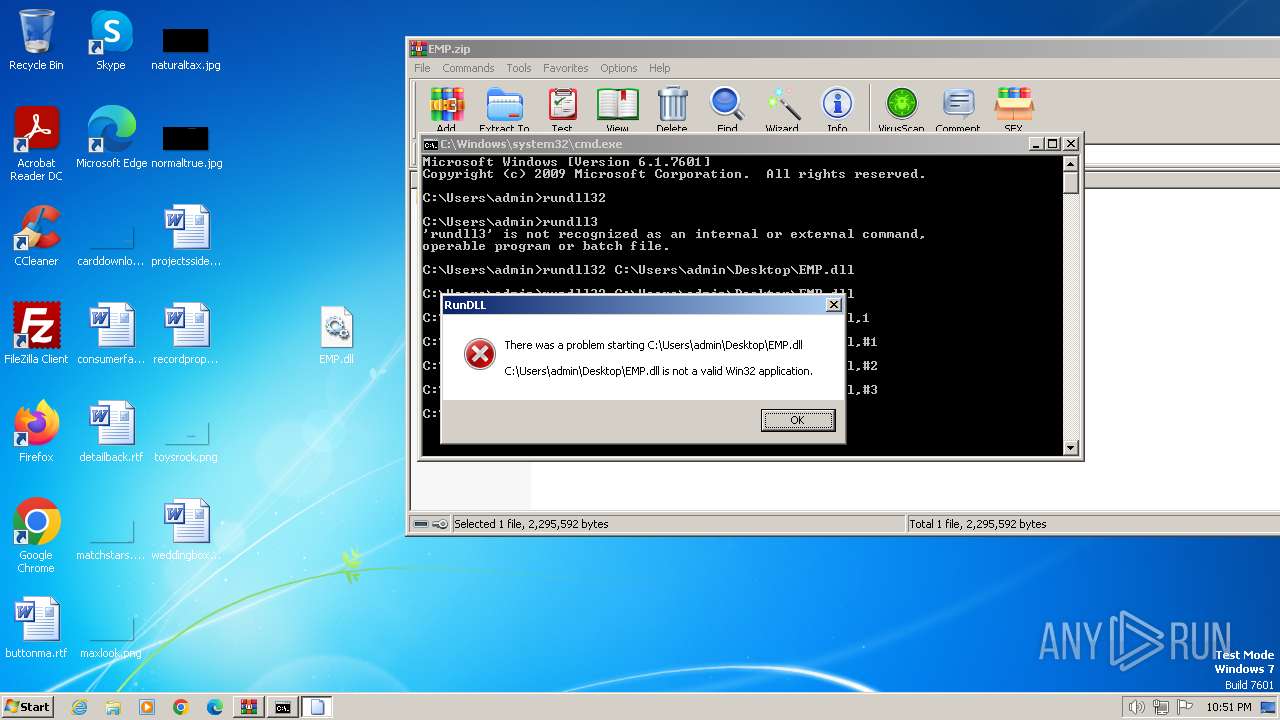Viewport: 1280px width, 720px height.
Task: Run VirusScan from WinRAR toolbar
Action: click(901, 108)
